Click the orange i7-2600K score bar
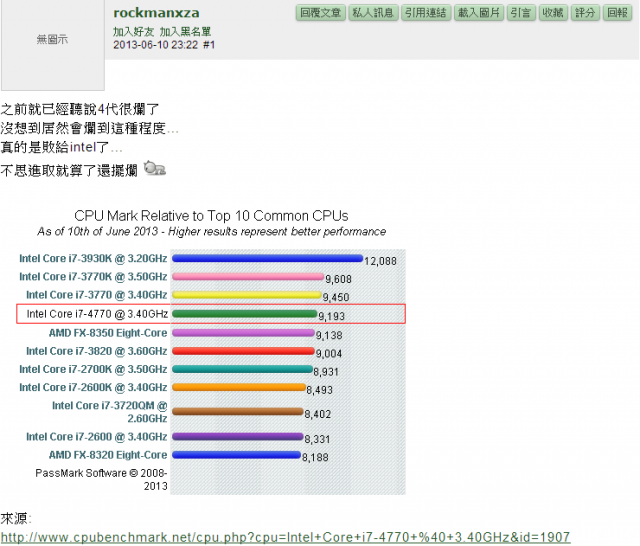Image resolution: width=640 pixels, height=546 pixels. [x=239, y=387]
